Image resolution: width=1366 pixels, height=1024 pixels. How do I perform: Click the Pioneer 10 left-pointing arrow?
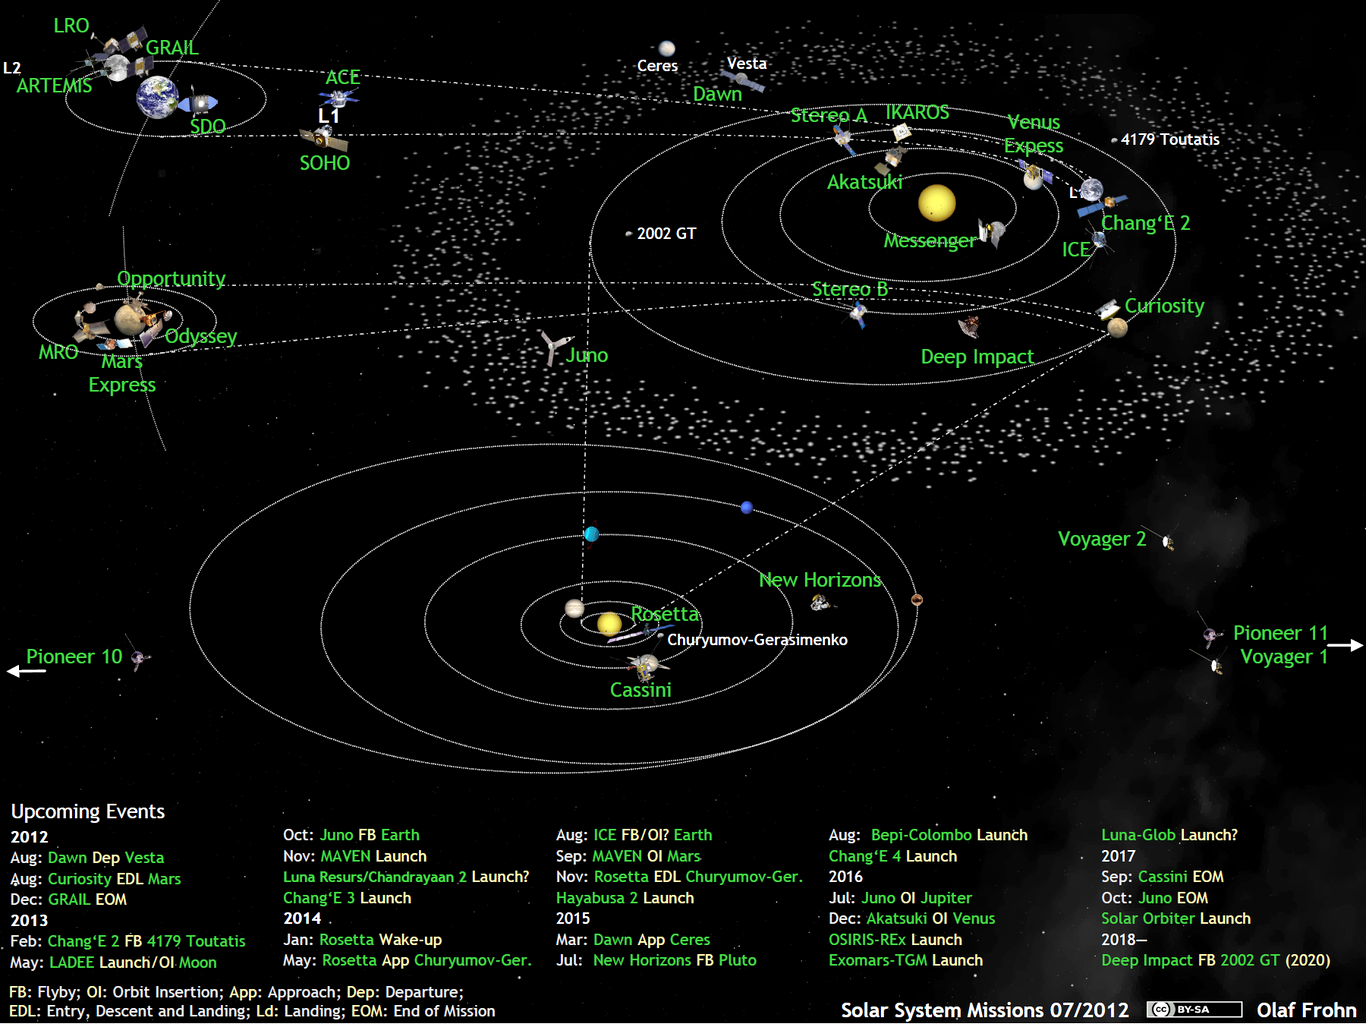click(26, 671)
